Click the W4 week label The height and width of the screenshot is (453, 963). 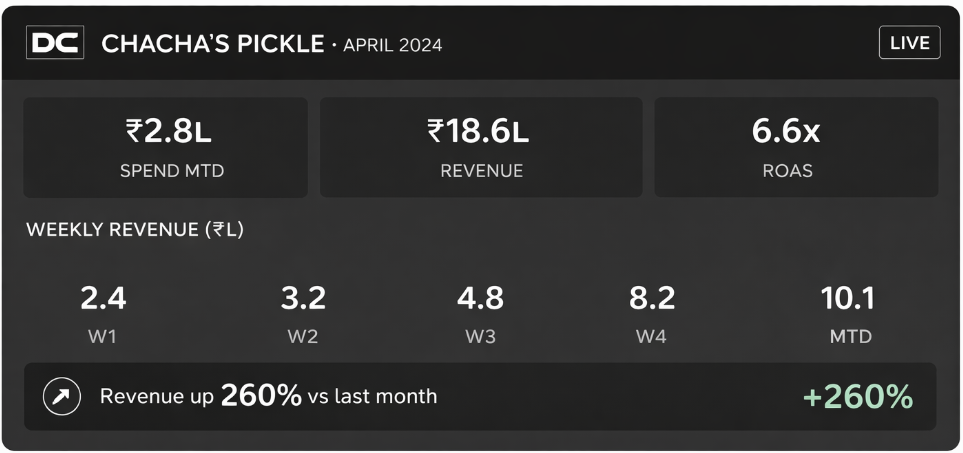pos(651,337)
